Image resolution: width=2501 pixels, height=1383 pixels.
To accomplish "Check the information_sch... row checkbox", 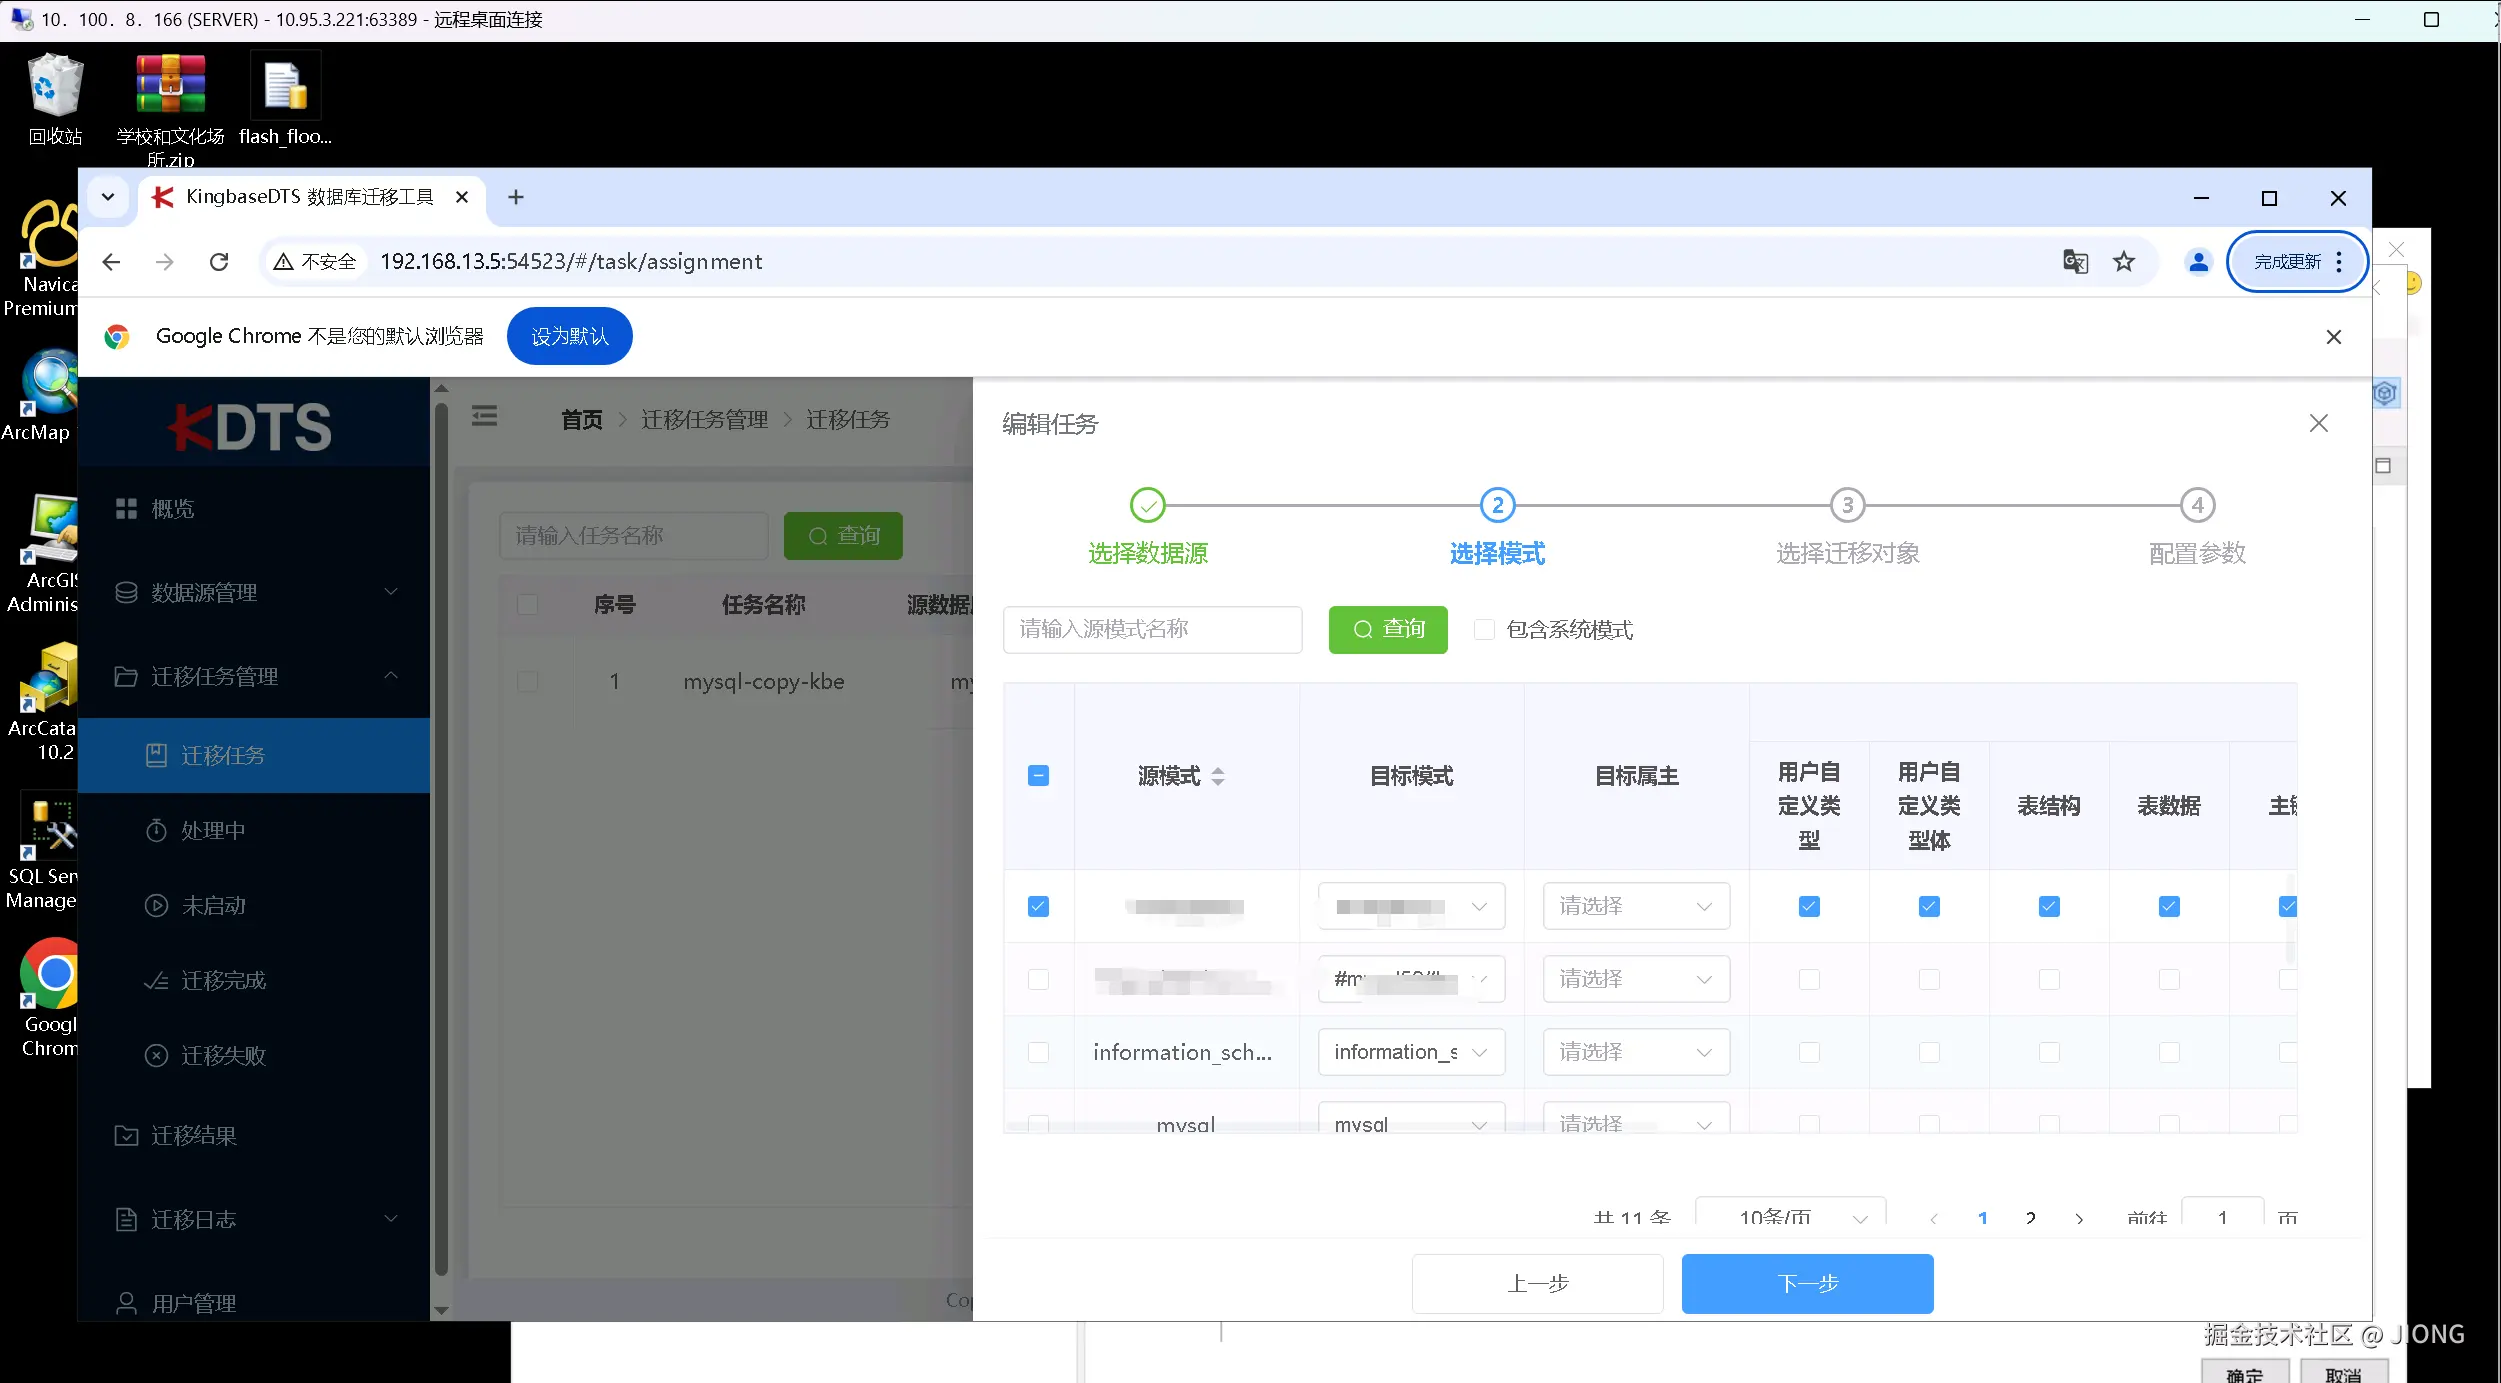I will (1038, 1052).
